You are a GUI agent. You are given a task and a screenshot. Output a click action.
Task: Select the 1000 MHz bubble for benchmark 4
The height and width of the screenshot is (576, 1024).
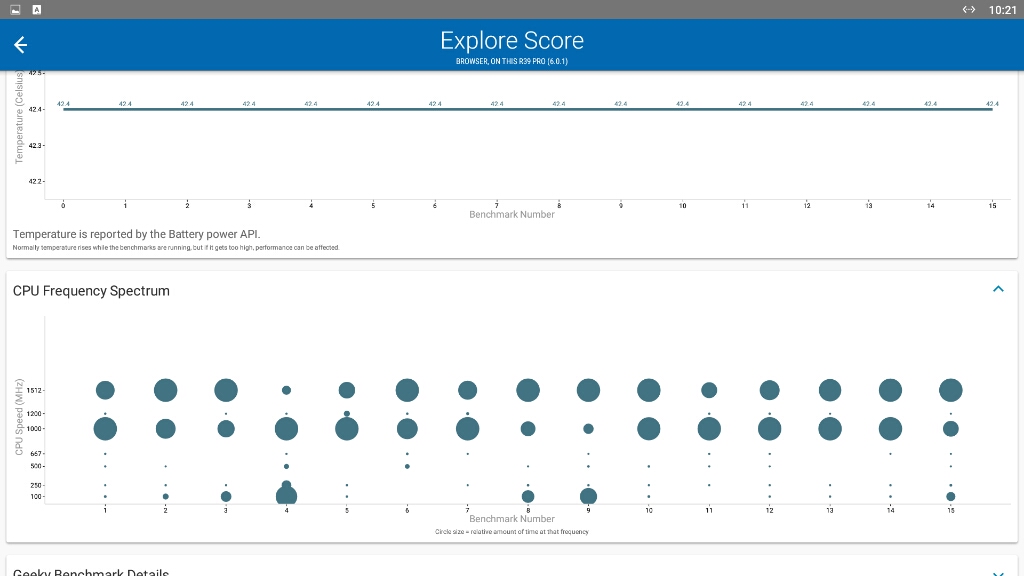click(x=286, y=429)
